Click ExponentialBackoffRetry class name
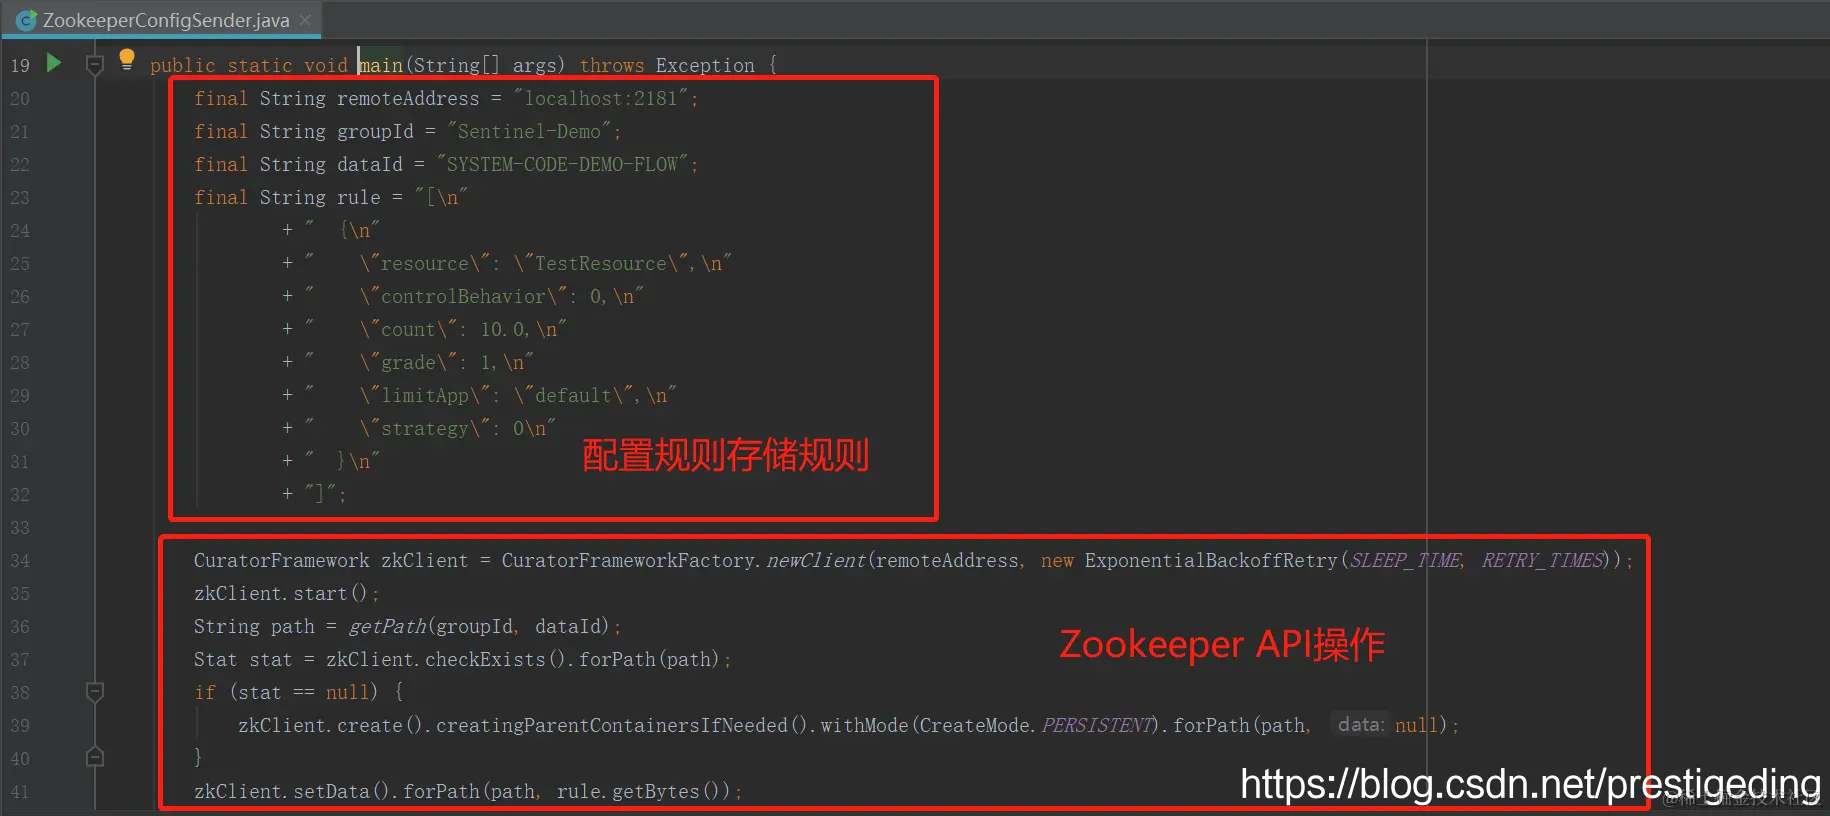The height and width of the screenshot is (816, 1830). click(x=1211, y=560)
